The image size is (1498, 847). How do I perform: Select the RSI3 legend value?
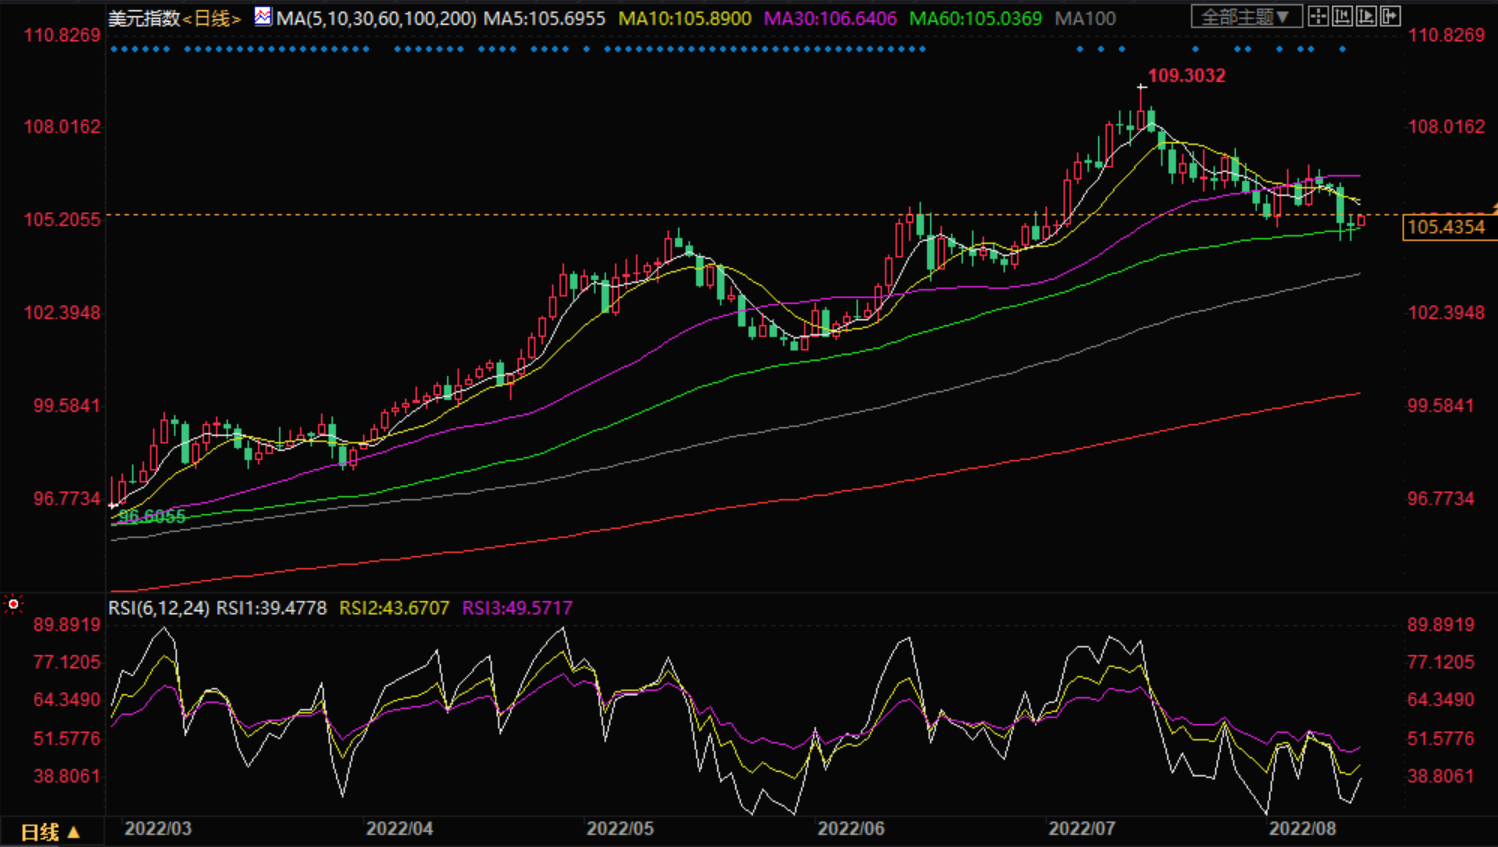517,608
